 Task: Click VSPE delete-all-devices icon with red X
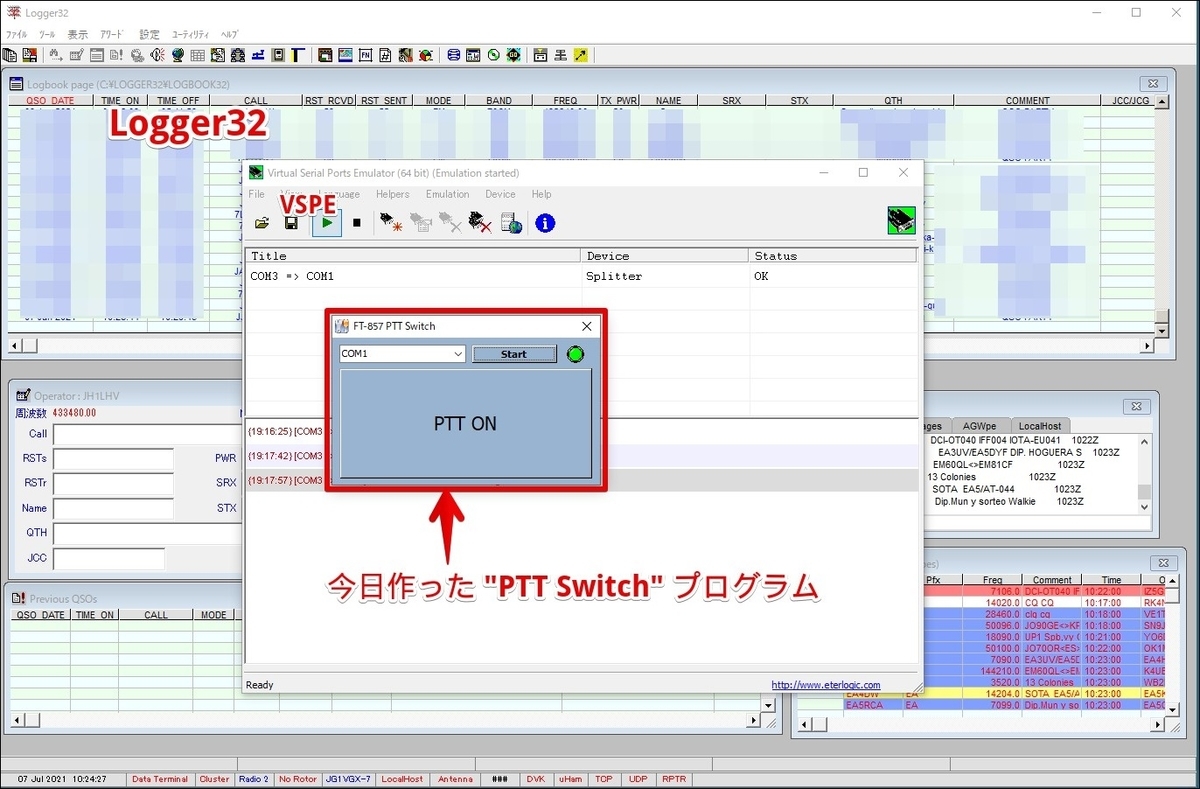(x=480, y=222)
